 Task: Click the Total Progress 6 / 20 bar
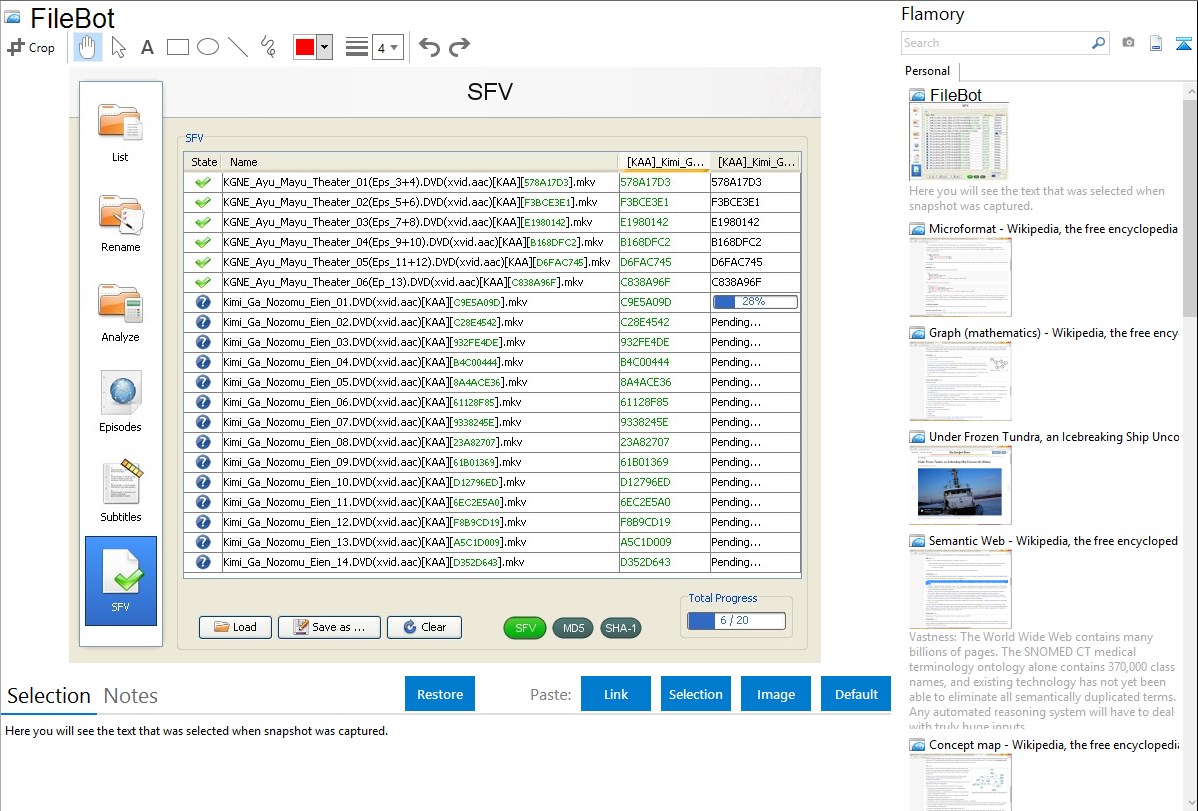[x=737, y=621]
